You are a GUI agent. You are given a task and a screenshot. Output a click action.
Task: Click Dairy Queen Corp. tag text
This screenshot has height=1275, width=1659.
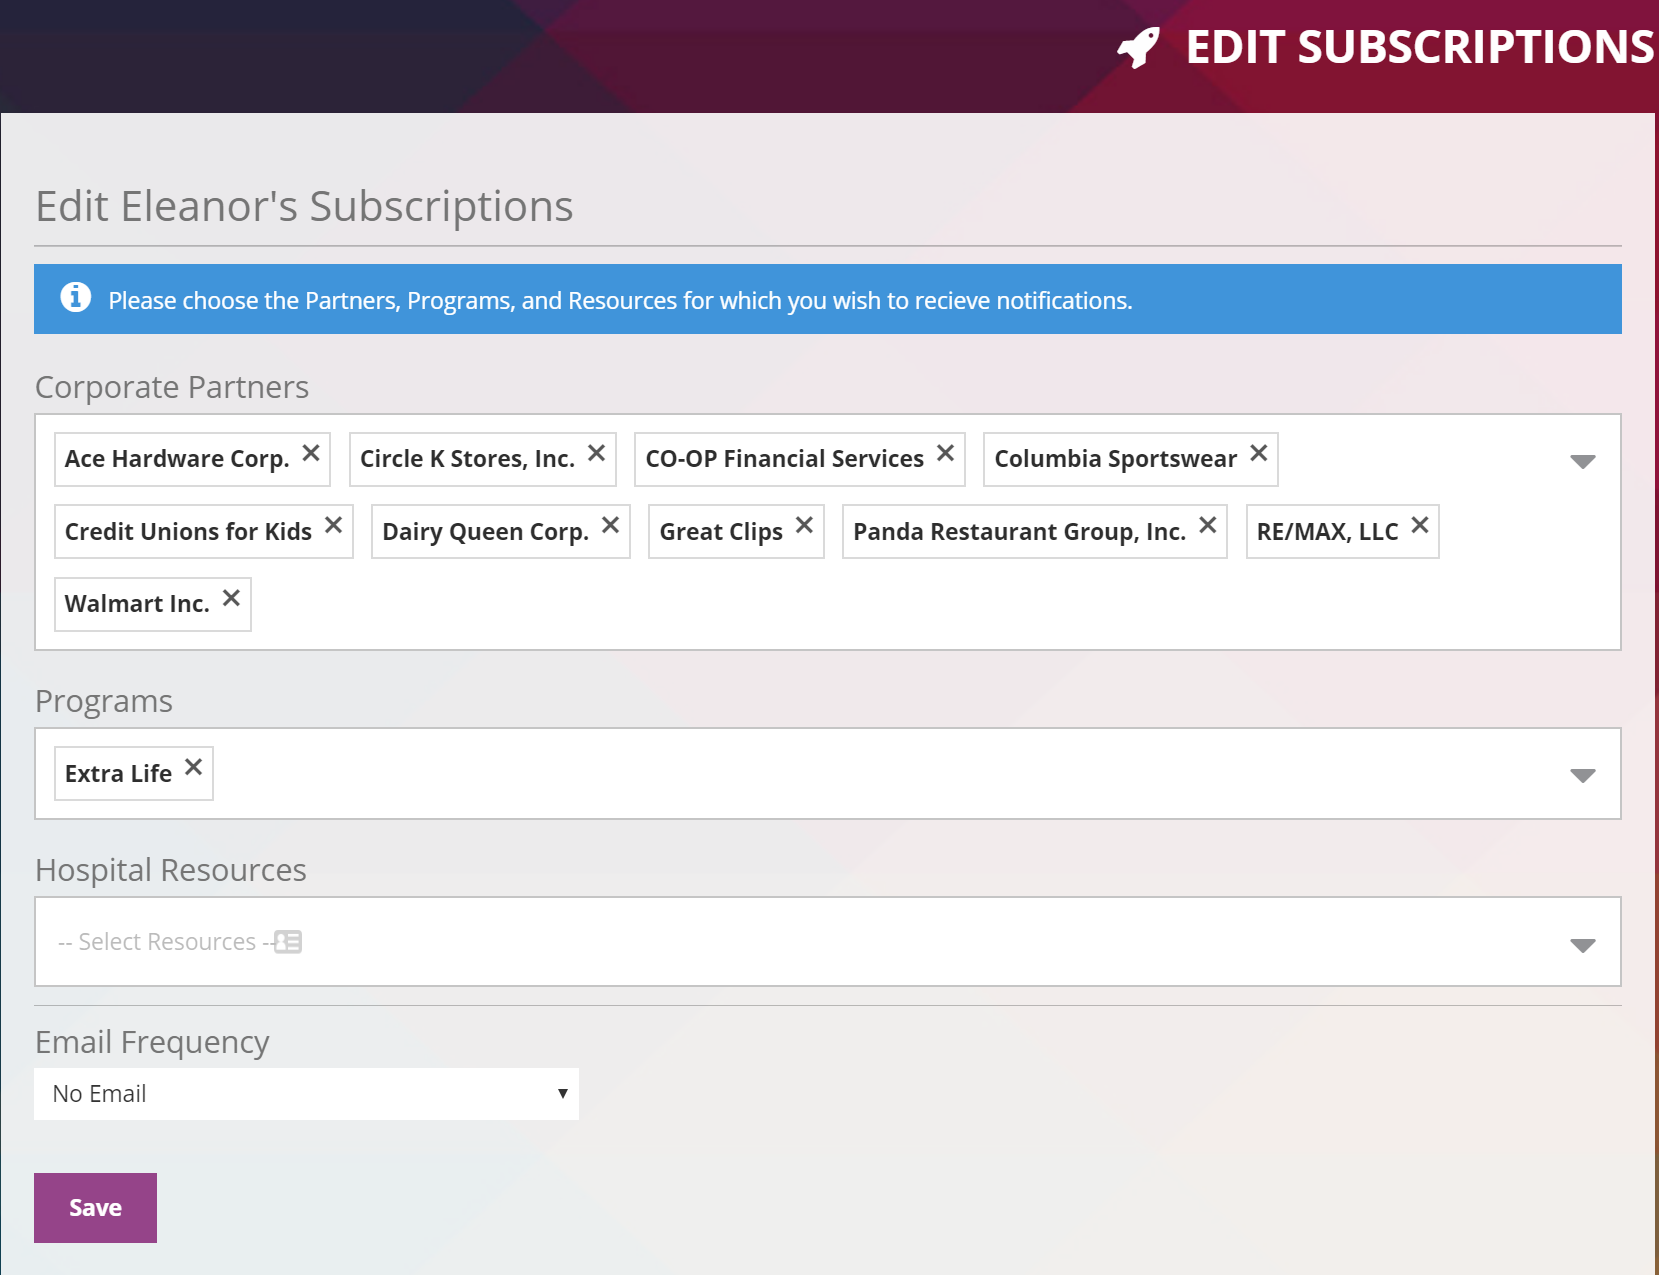(x=485, y=532)
